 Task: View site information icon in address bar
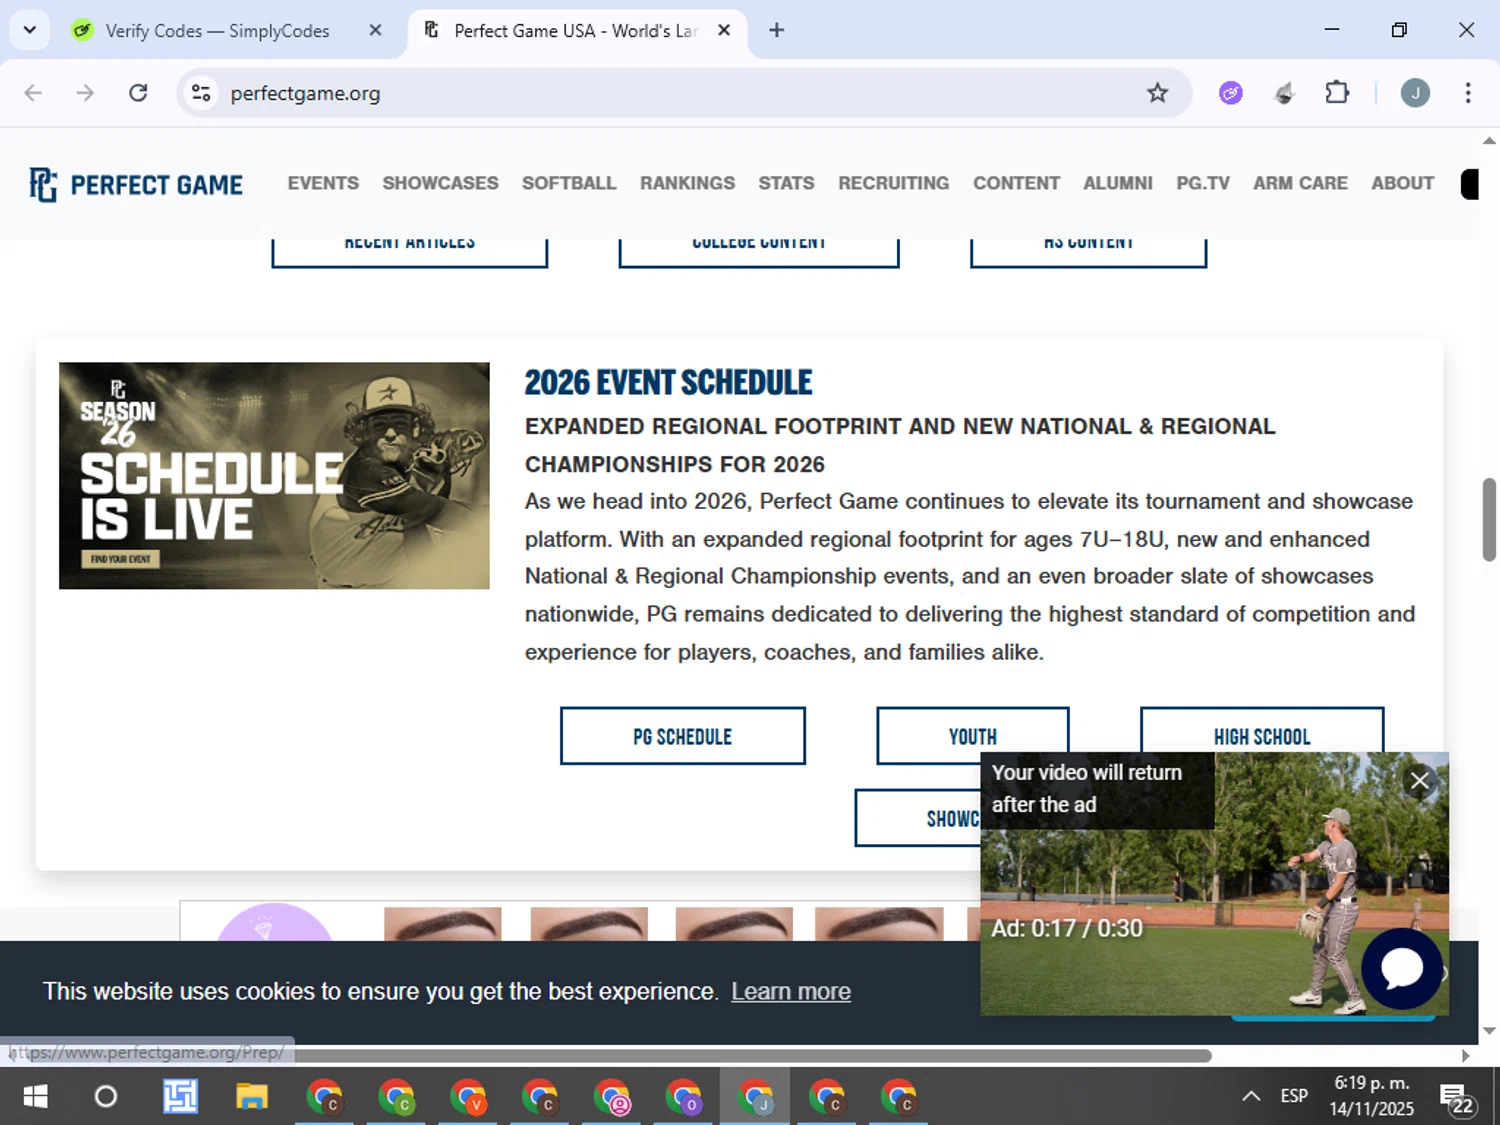point(201,93)
